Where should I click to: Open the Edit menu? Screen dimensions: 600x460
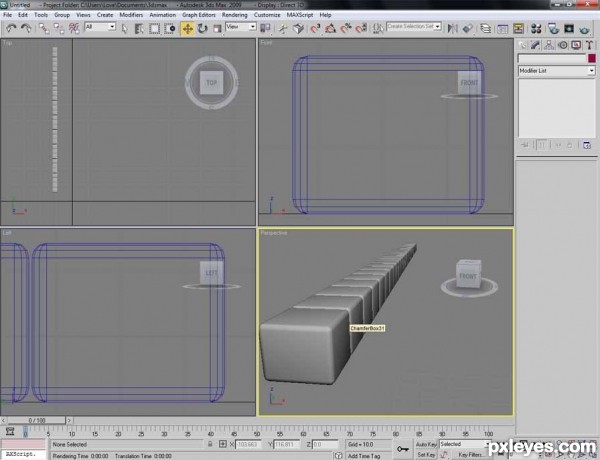tap(23, 15)
